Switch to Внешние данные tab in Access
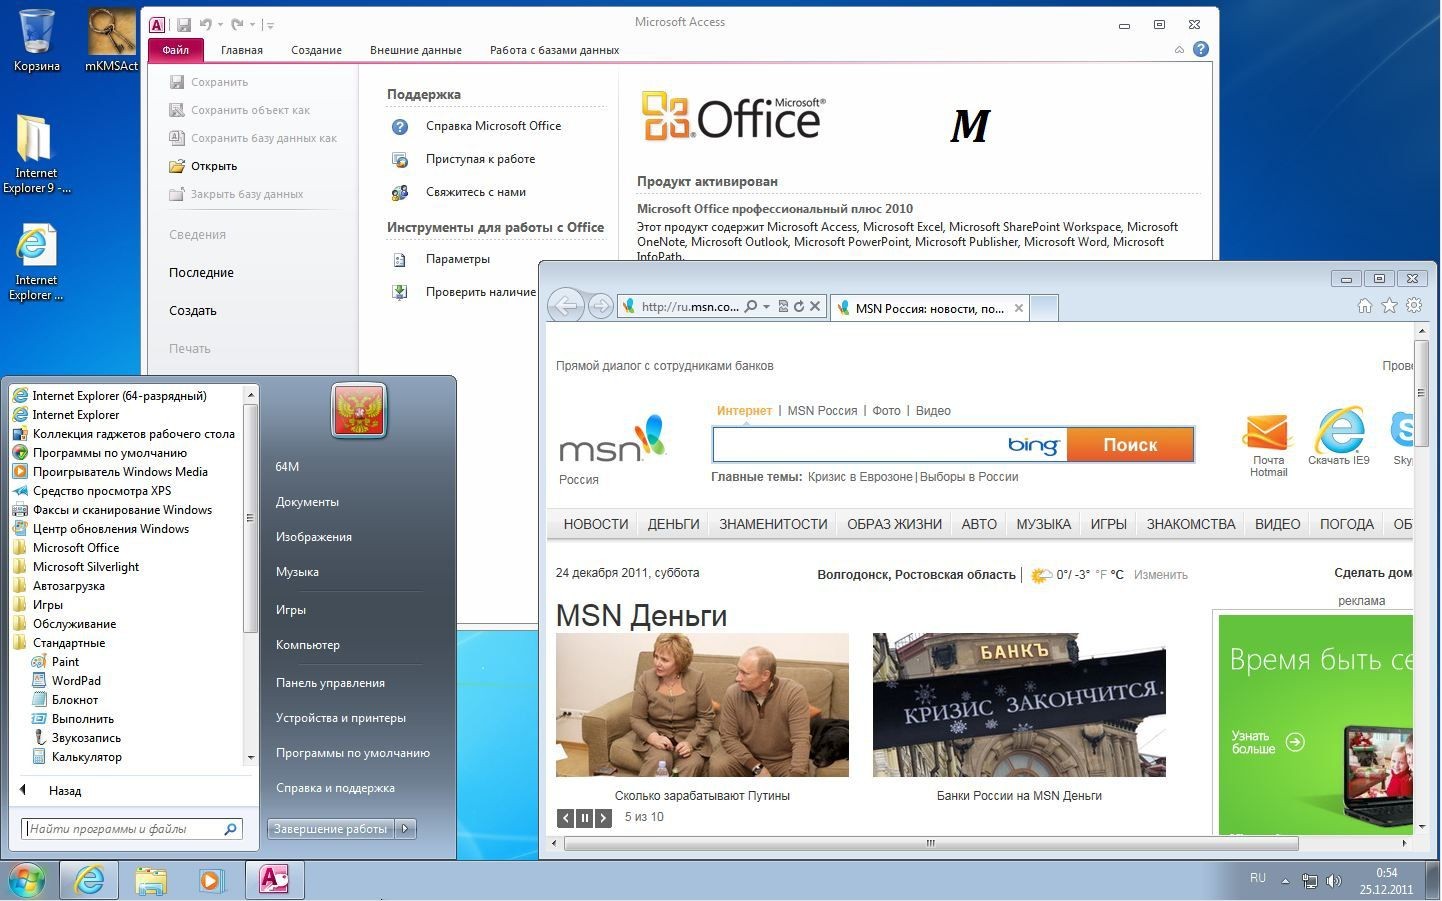The image size is (1442, 901). coord(415,50)
